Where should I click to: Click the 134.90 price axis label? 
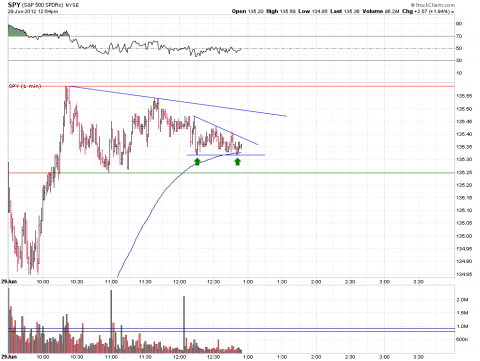[464, 261]
